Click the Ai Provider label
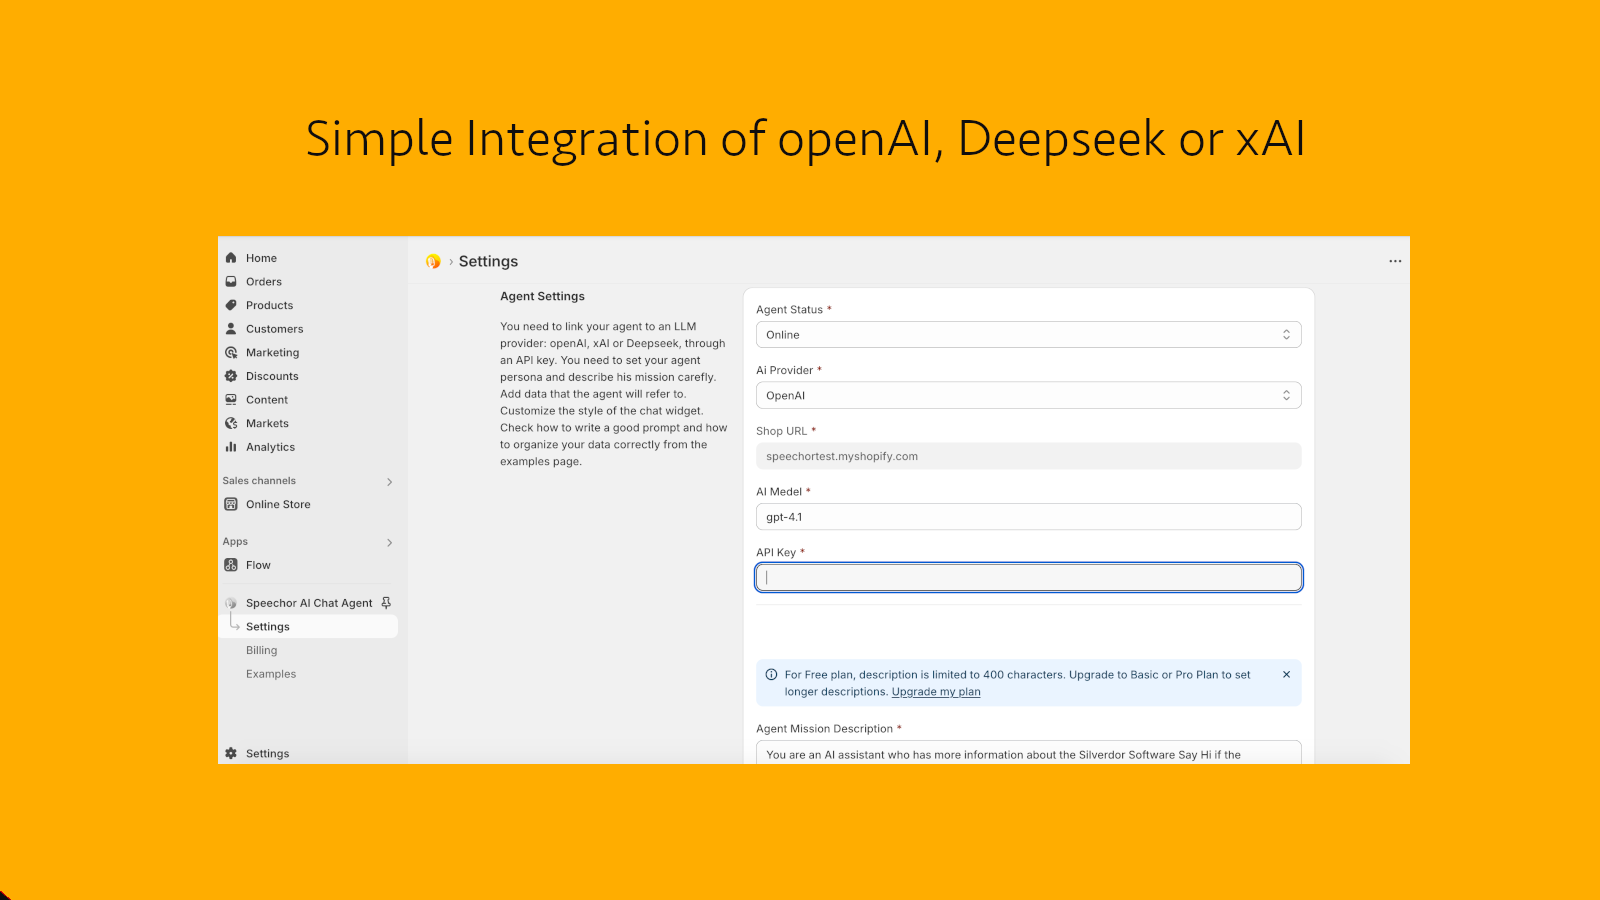 pyautogui.click(x=784, y=370)
